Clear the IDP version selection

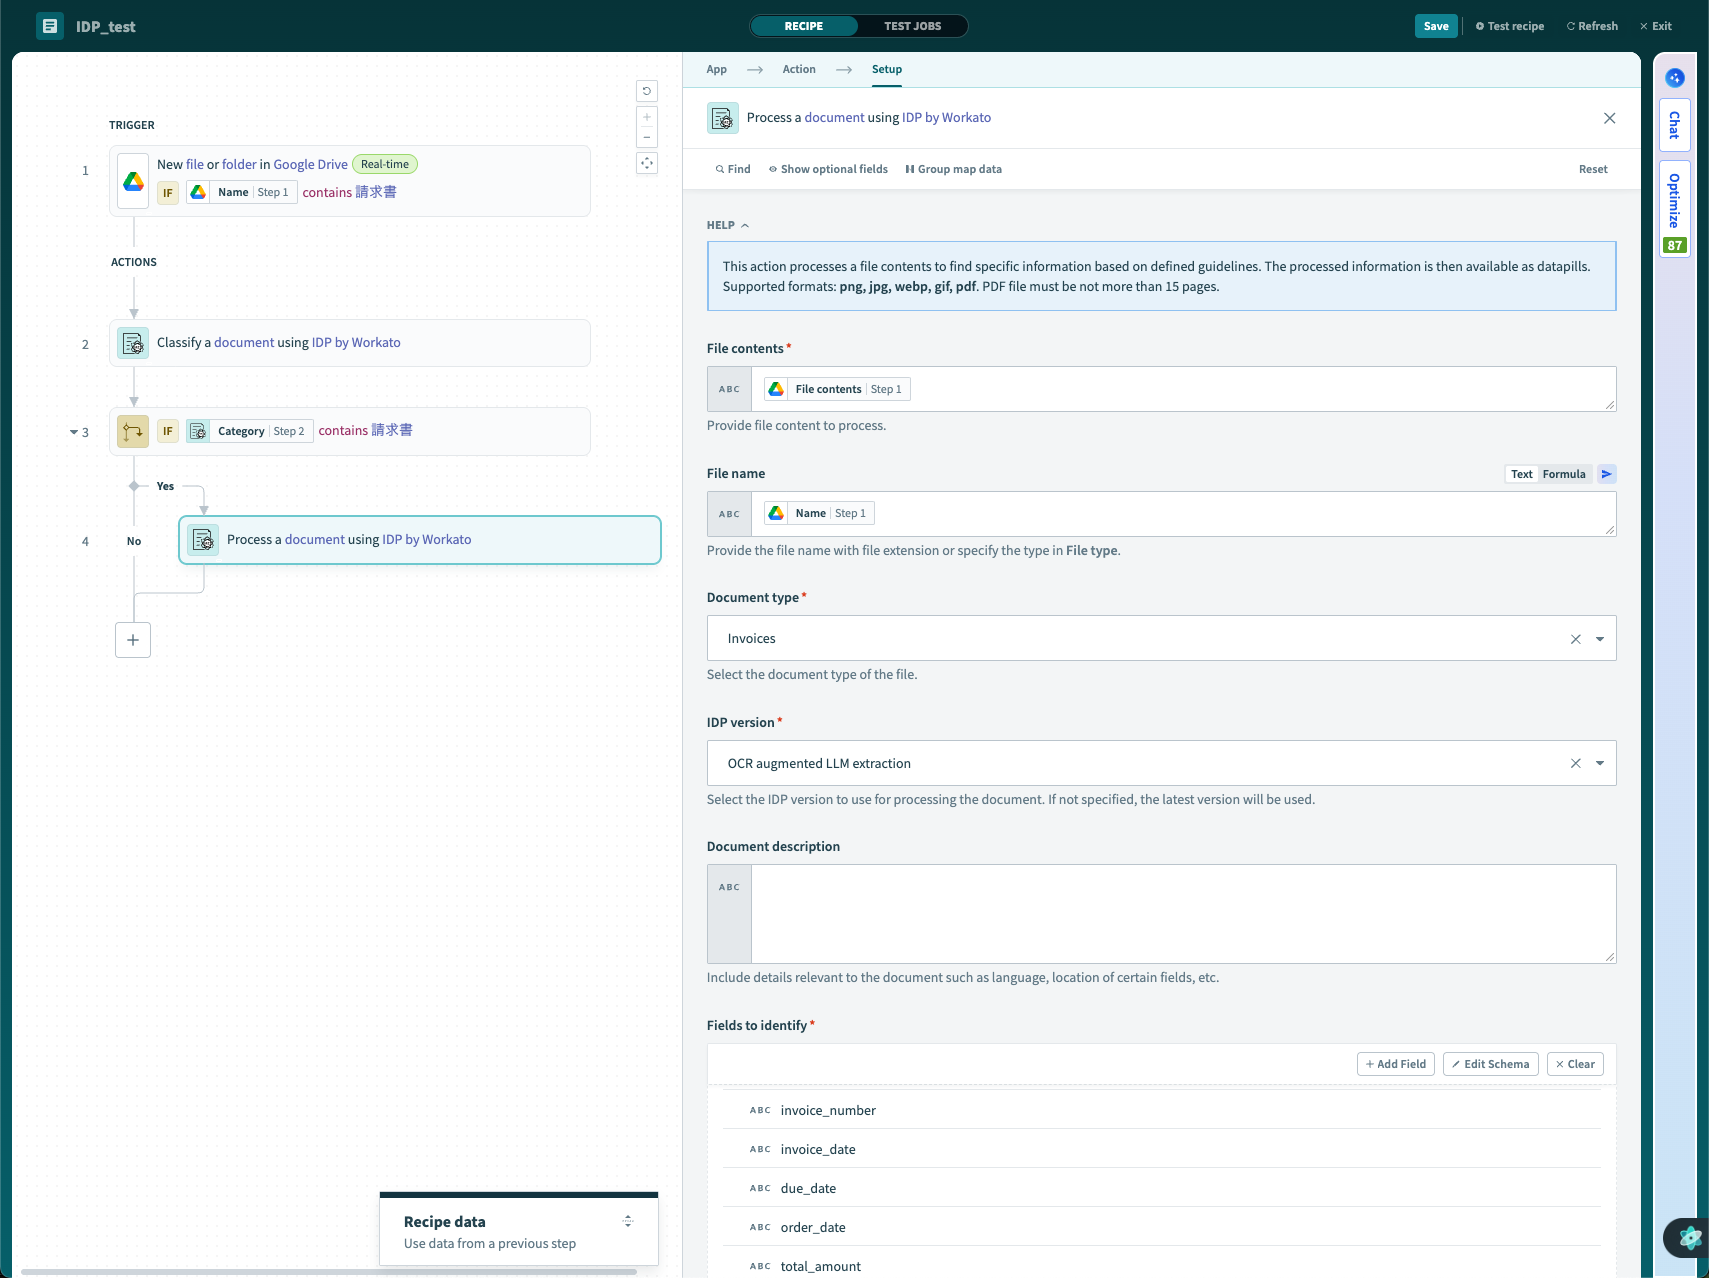click(x=1576, y=764)
